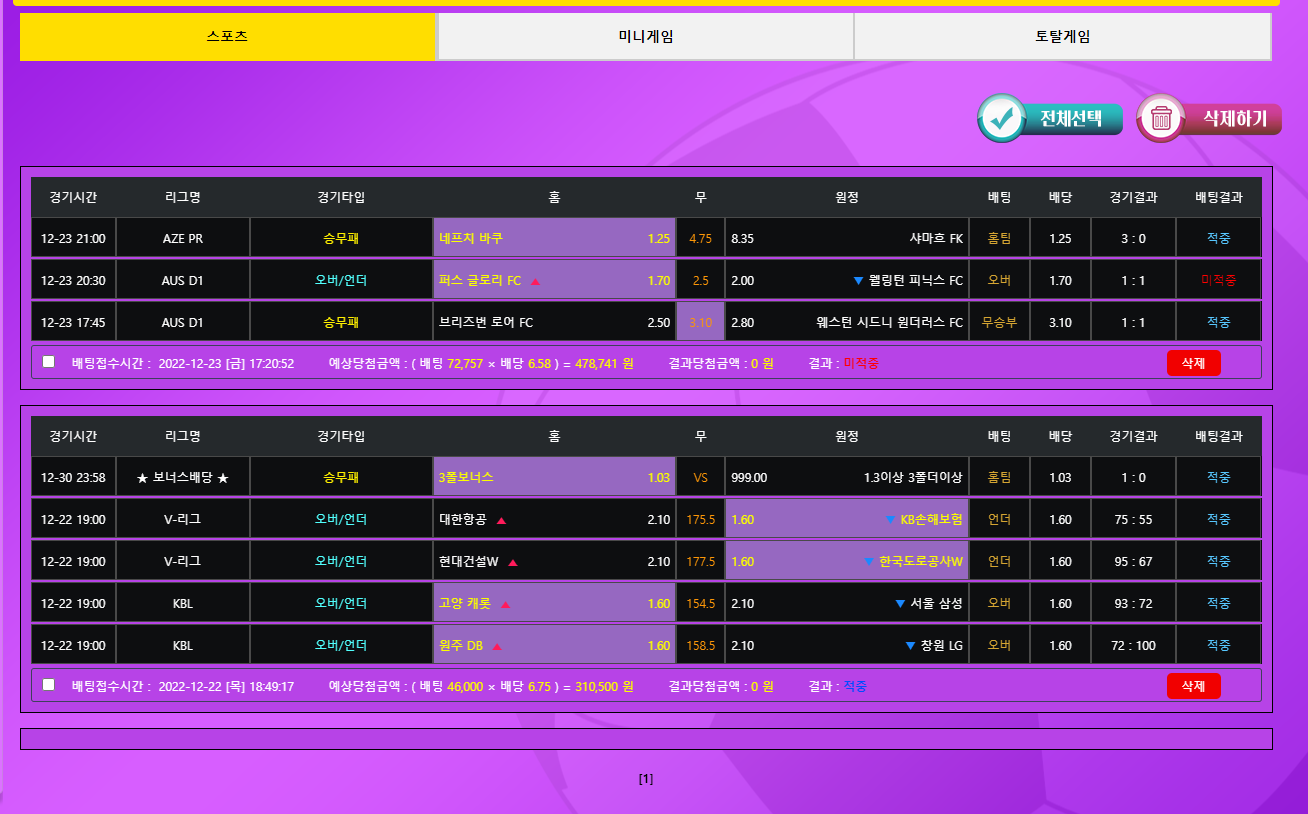The width and height of the screenshot is (1308, 814).
Task: Click the 삭제하기 trash can icon
Action: tap(1161, 118)
